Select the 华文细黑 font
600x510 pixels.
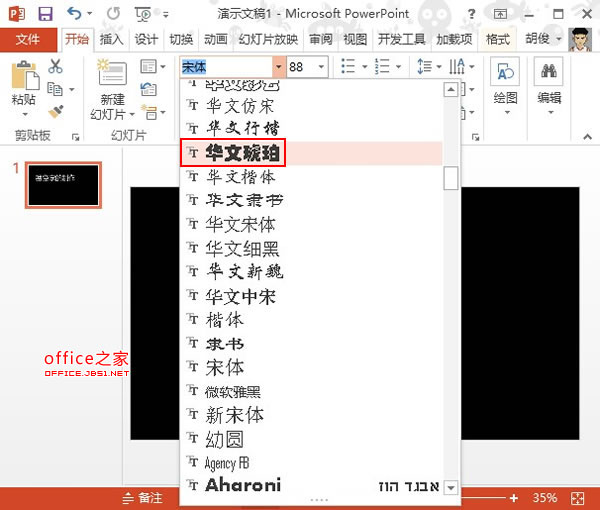[311, 248]
